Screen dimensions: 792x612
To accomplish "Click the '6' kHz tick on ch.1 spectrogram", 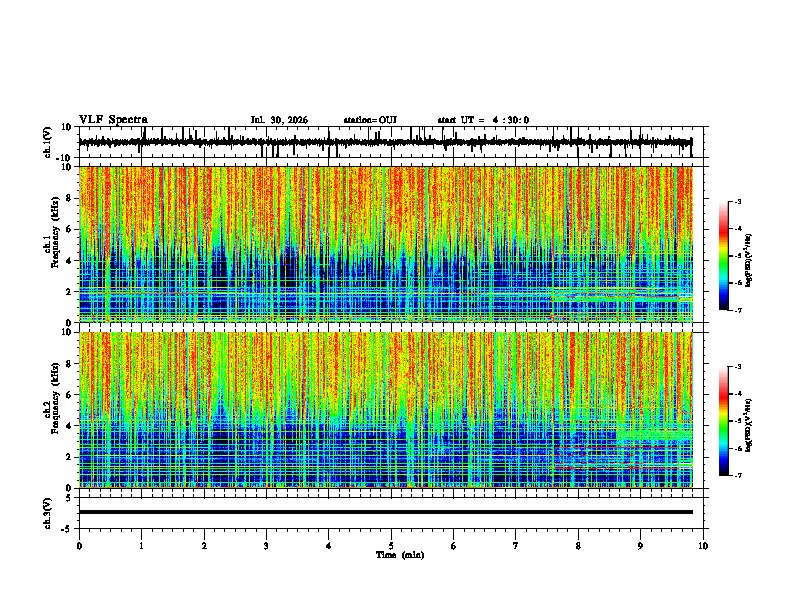I will tap(69, 229).
